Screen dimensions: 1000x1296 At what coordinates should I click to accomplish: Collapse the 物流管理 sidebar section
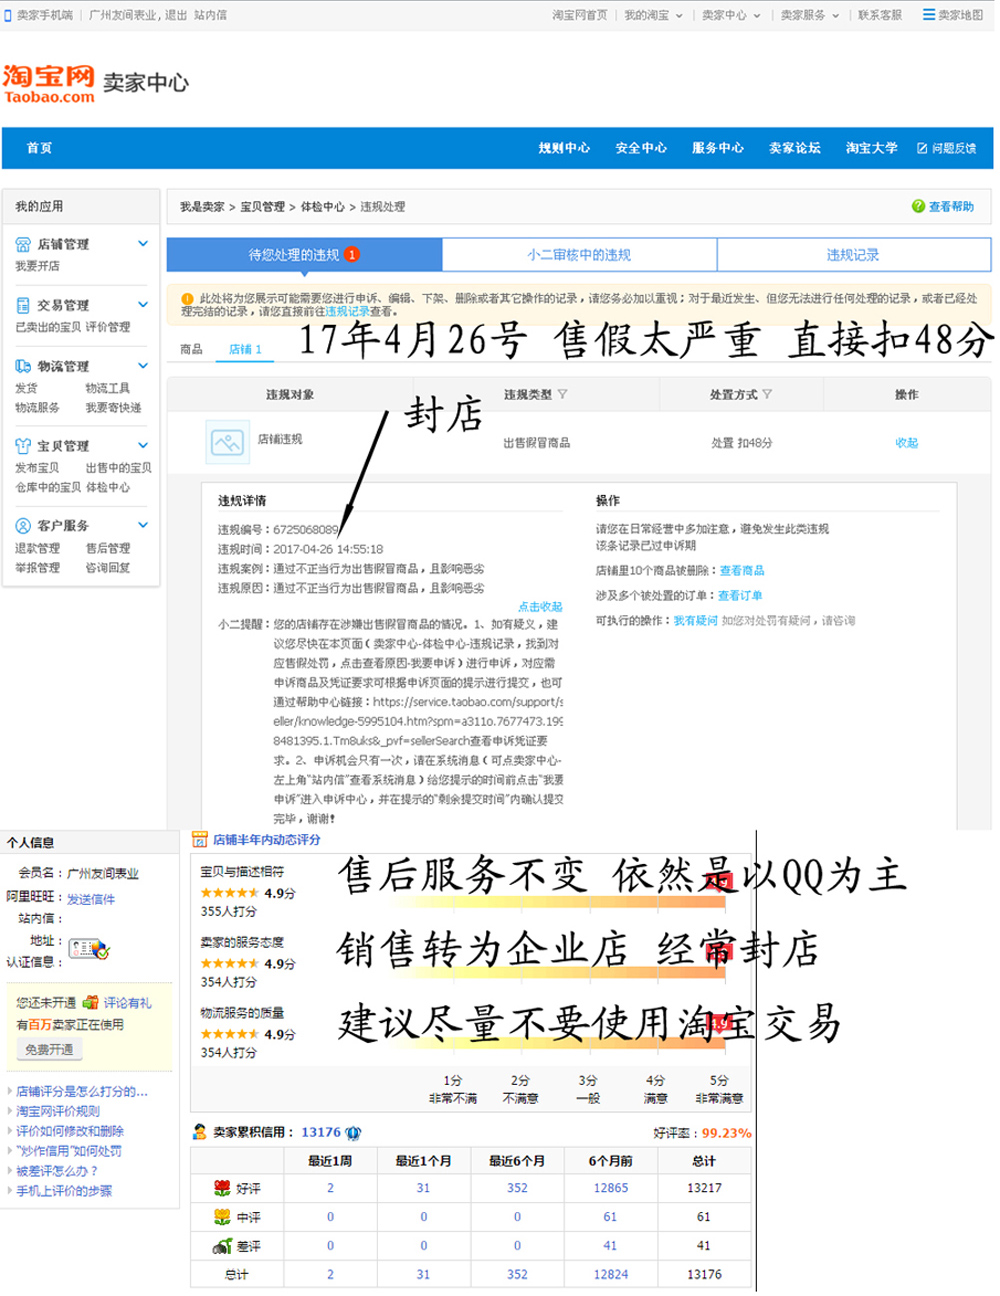coord(143,366)
